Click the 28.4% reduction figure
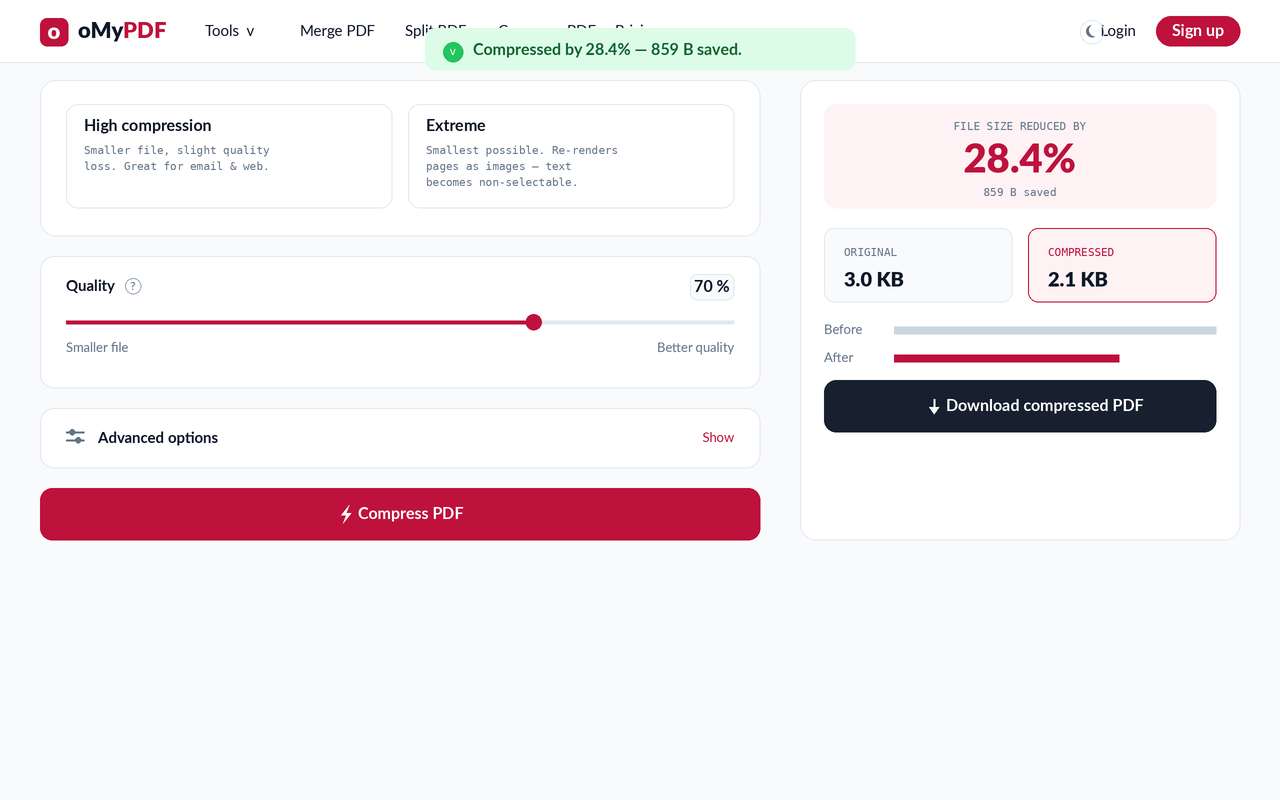Image resolution: width=1280 pixels, height=800 pixels. 1020,158
